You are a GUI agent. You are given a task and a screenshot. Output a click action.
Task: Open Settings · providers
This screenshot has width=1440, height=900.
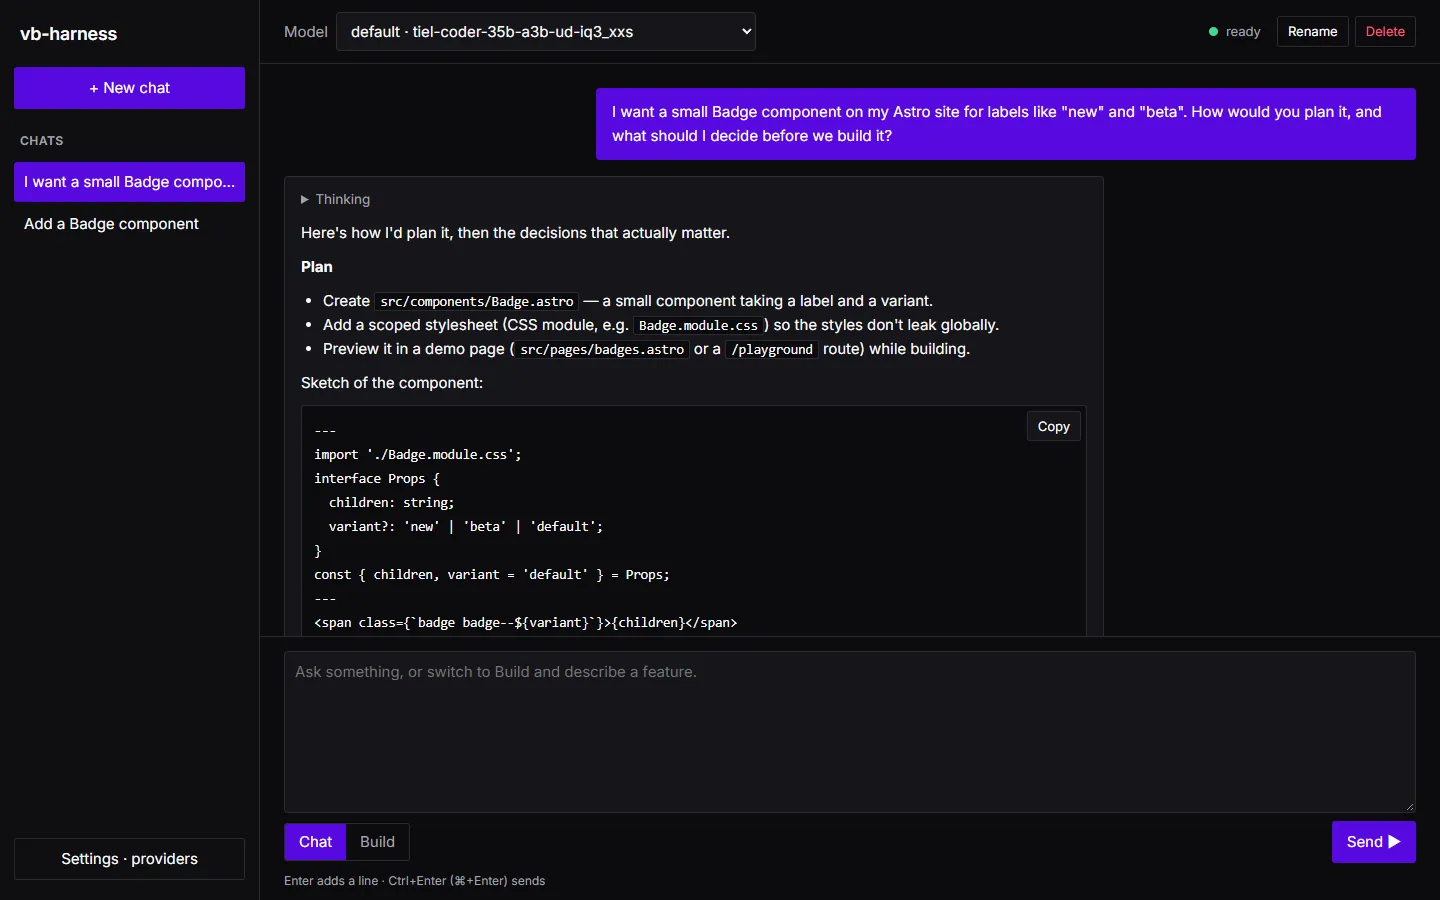pos(129,859)
